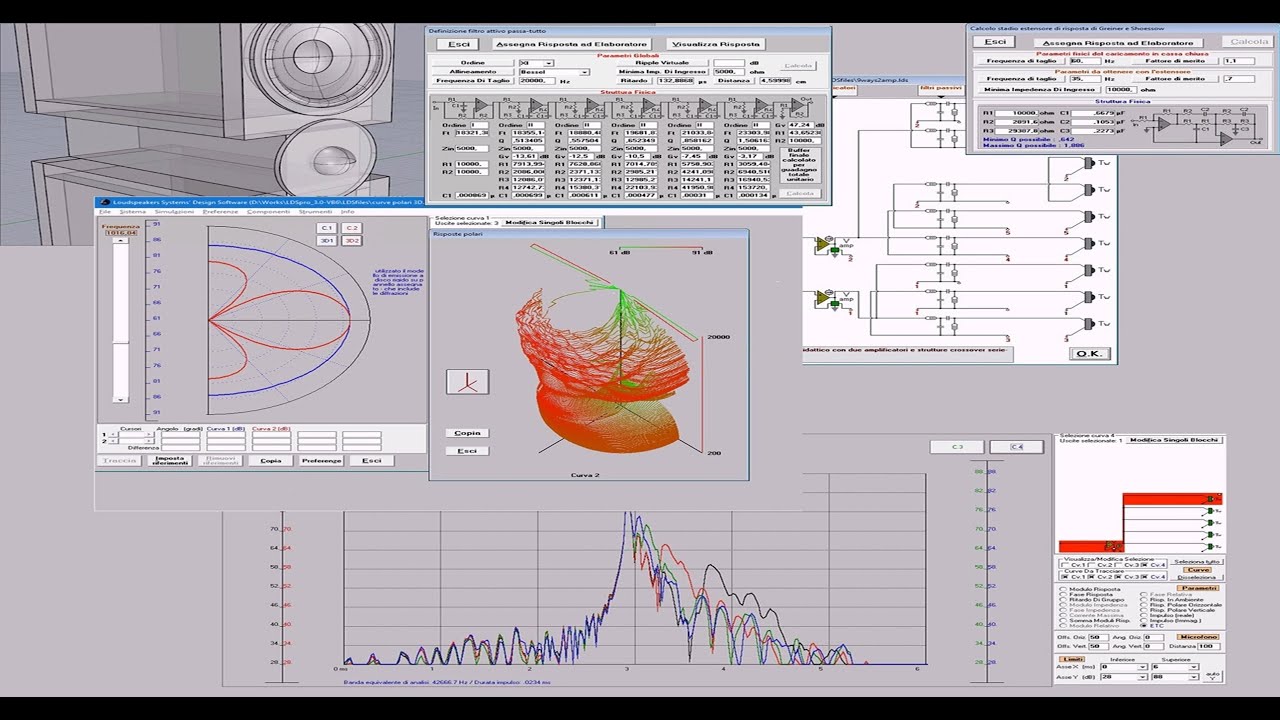Click the Distanza field showing 100
Viewport: 1280px width, 720px height.
tap(1208, 646)
